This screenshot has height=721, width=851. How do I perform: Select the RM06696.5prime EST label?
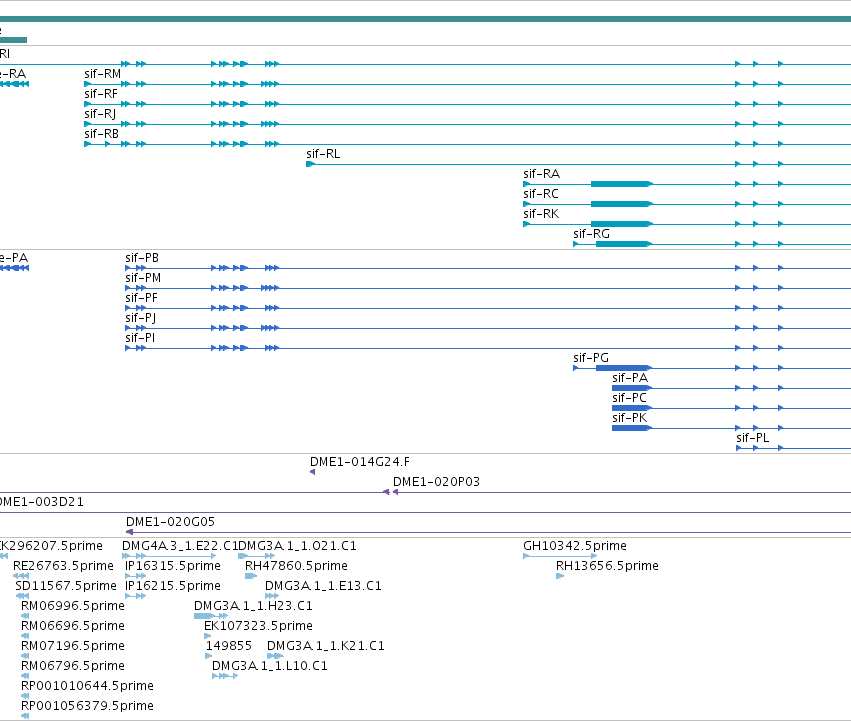coord(73,626)
